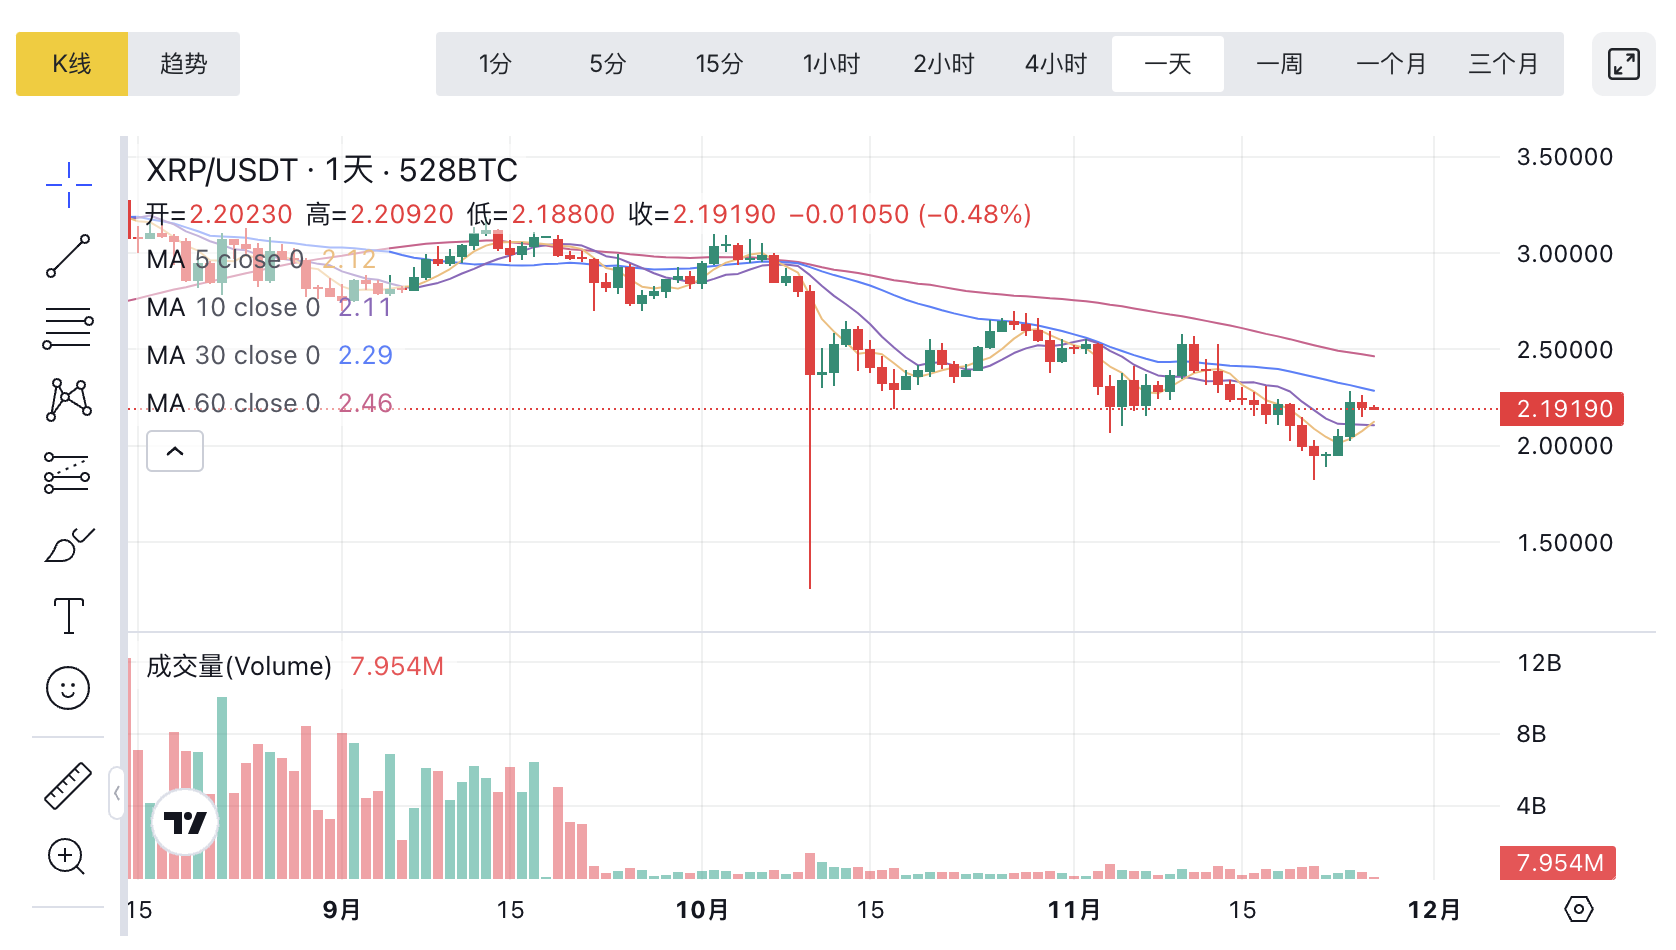1676x950 pixels.
Task: Pick the Text annotation tool
Action: pos(68,616)
